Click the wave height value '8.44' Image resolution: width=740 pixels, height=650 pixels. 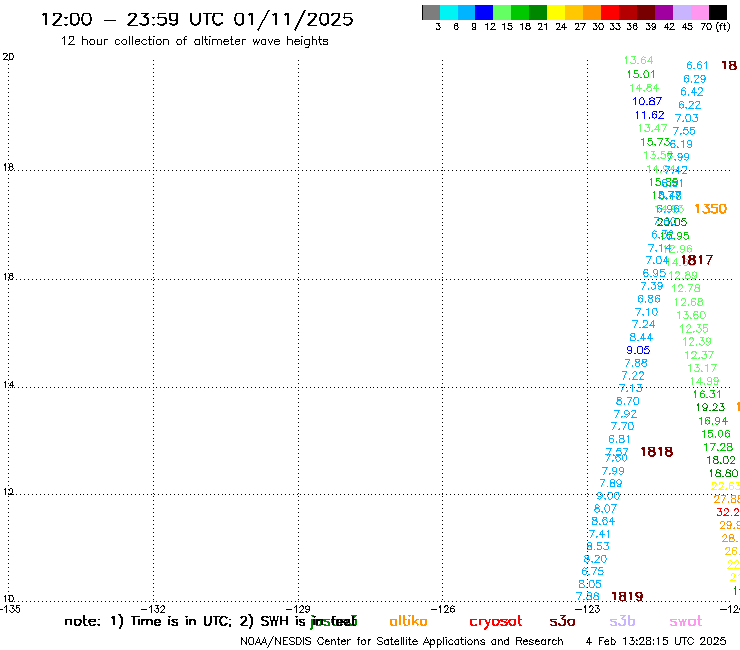point(641,337)
